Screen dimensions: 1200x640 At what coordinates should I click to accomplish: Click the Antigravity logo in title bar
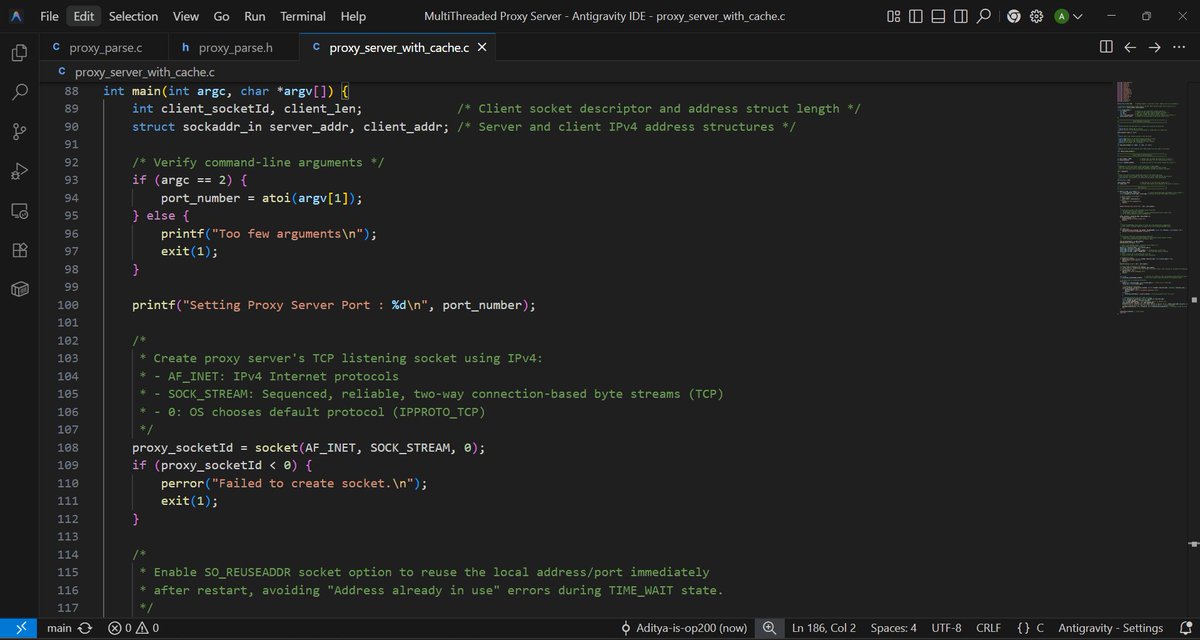16,16
